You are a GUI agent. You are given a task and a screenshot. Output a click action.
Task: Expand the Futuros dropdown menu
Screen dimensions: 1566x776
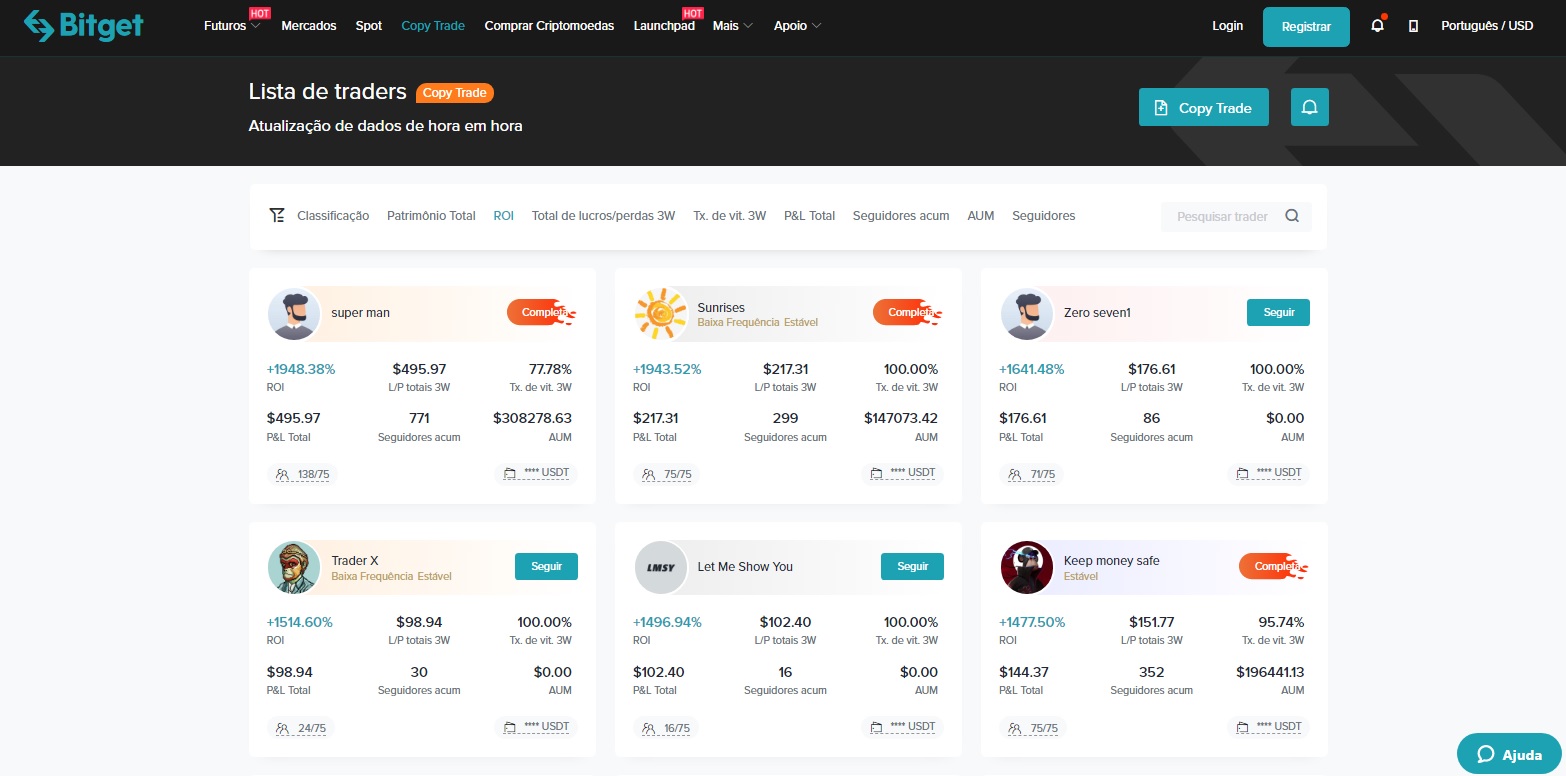coord(232,26)
